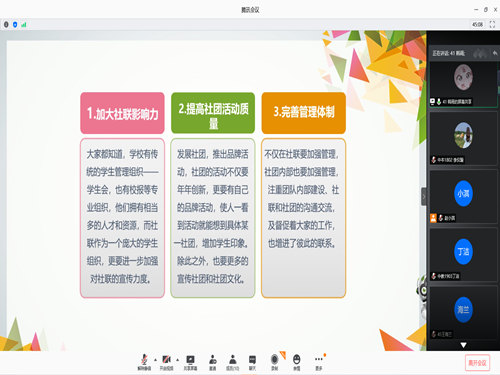Open the emoji reactions icon
This screenshot has width=500, height=375.
[x=296, y=362]
